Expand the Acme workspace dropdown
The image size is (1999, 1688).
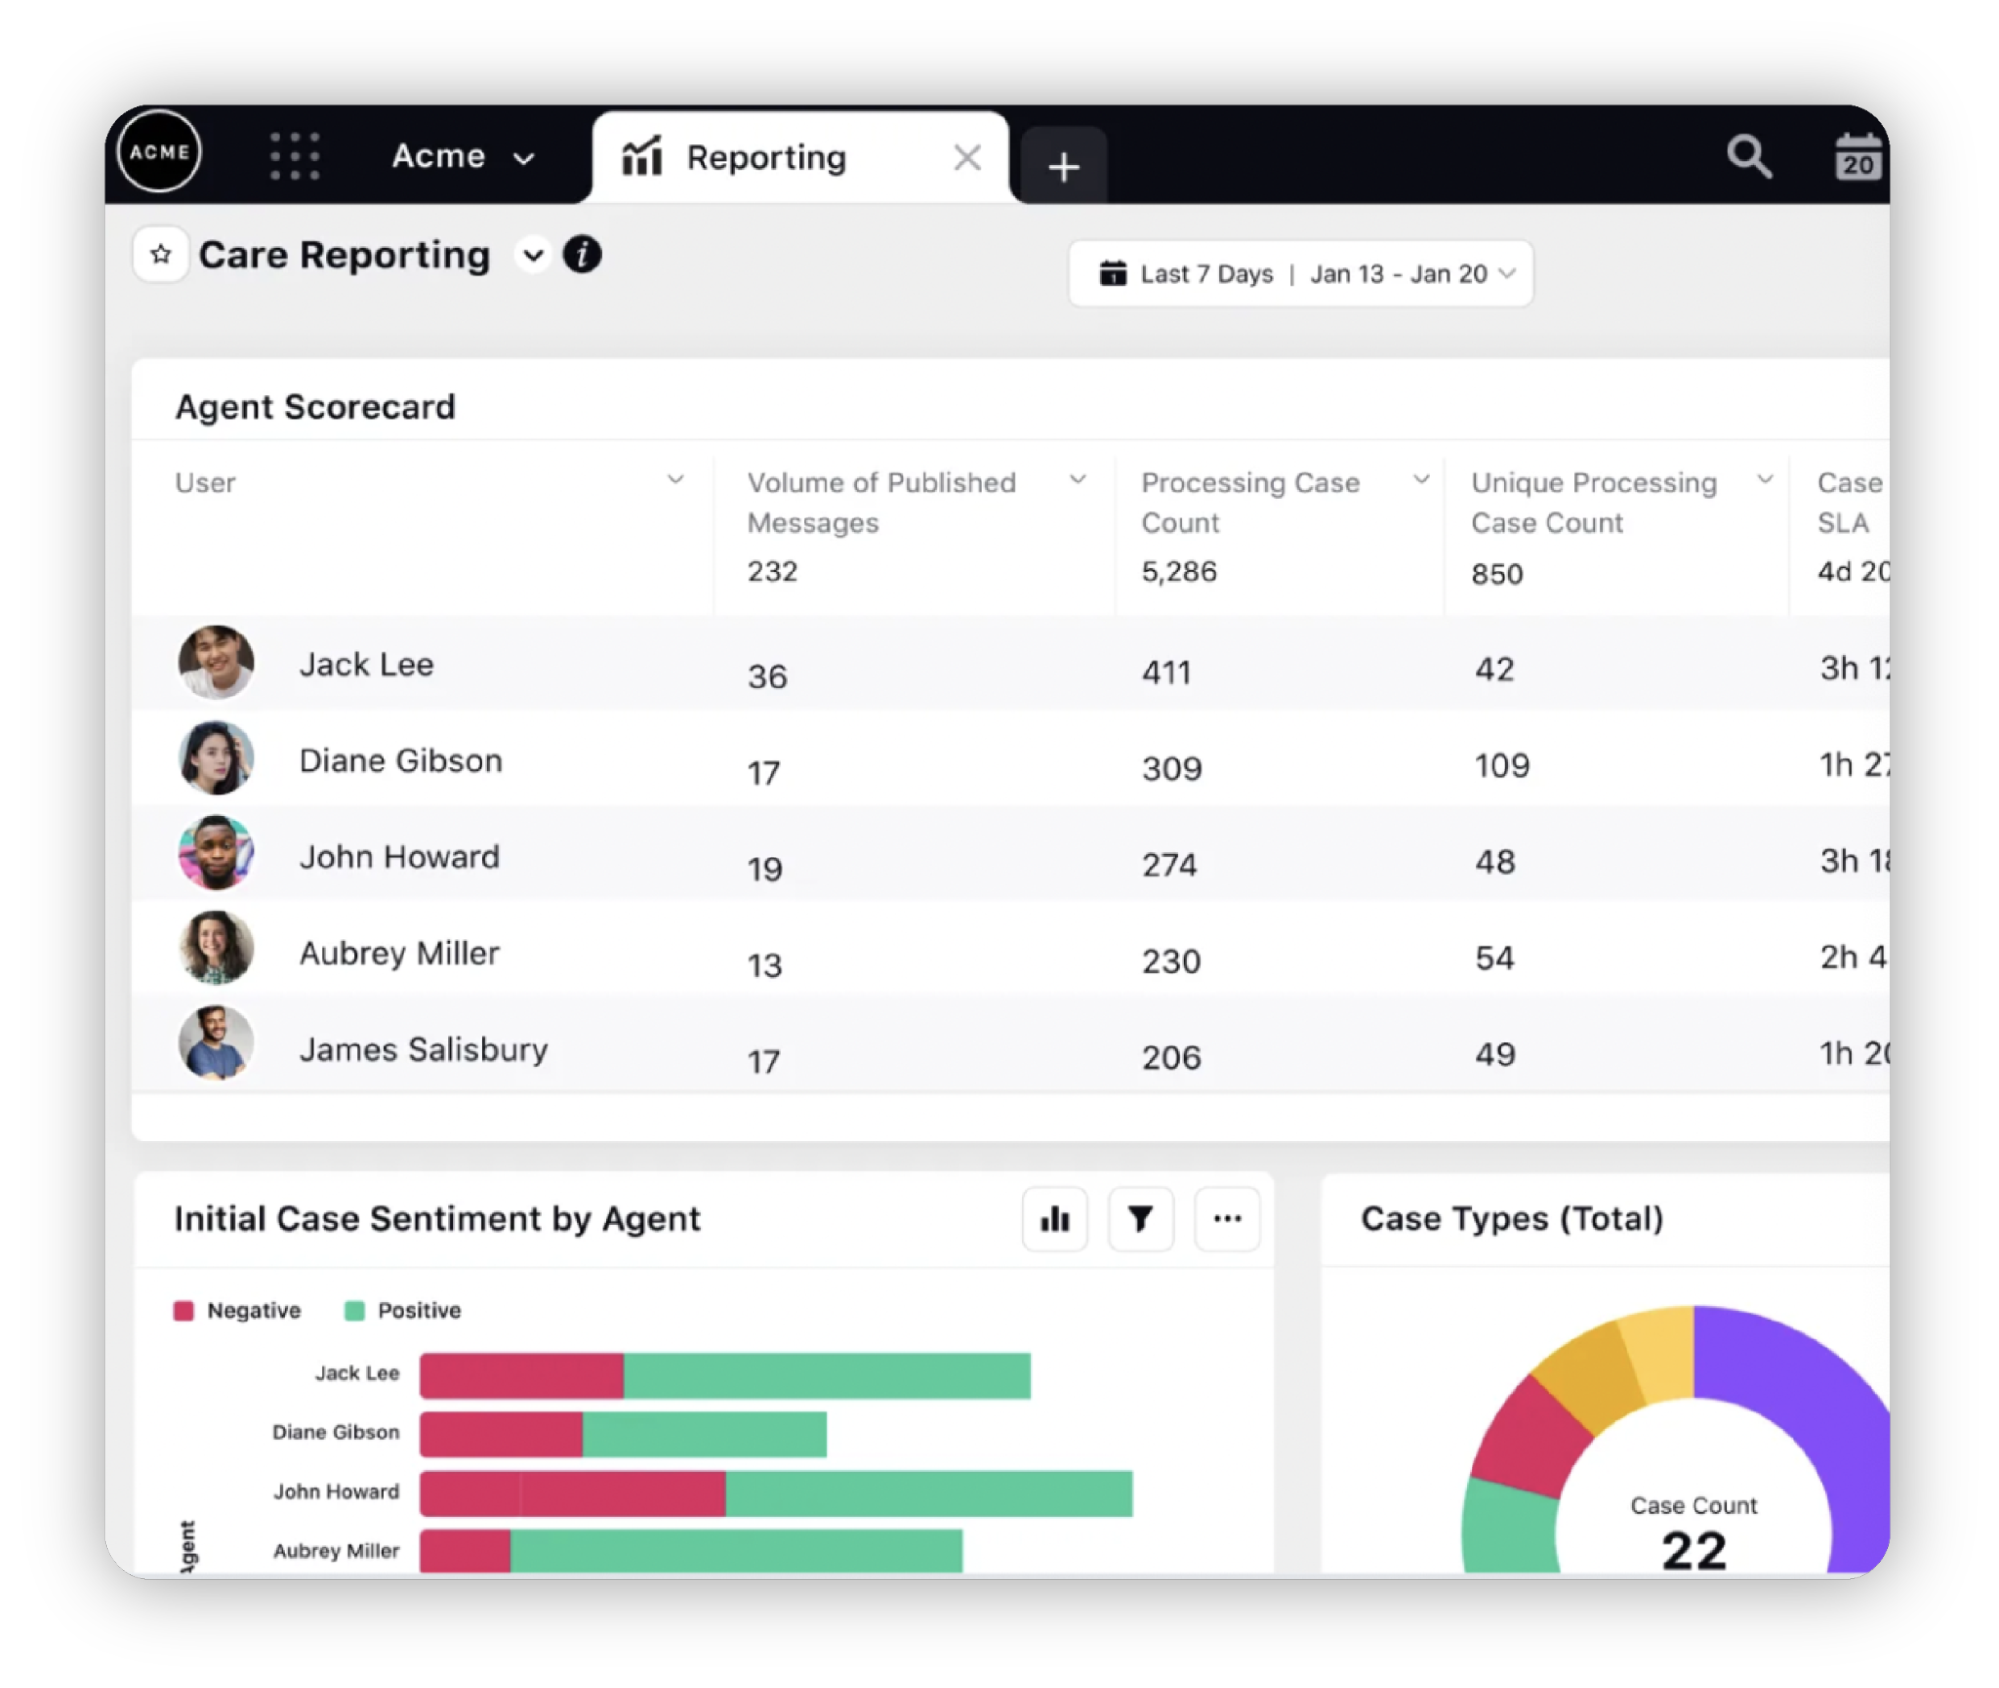coord(462,157)
